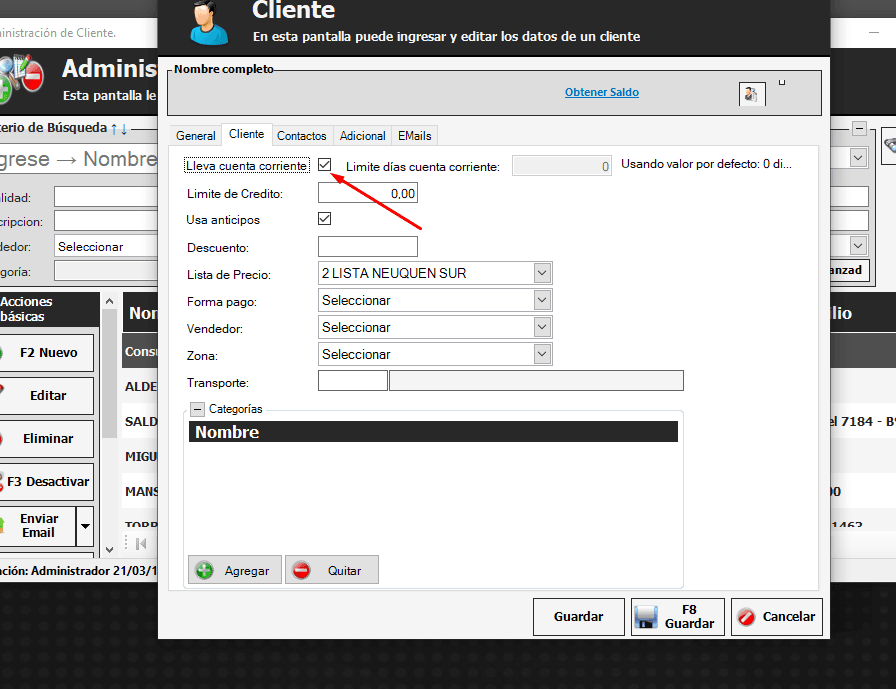Click the red cancel icon on Cancelar
Image resolution: width=896 pixels, height=689 pixels.
tap(745, 617)
